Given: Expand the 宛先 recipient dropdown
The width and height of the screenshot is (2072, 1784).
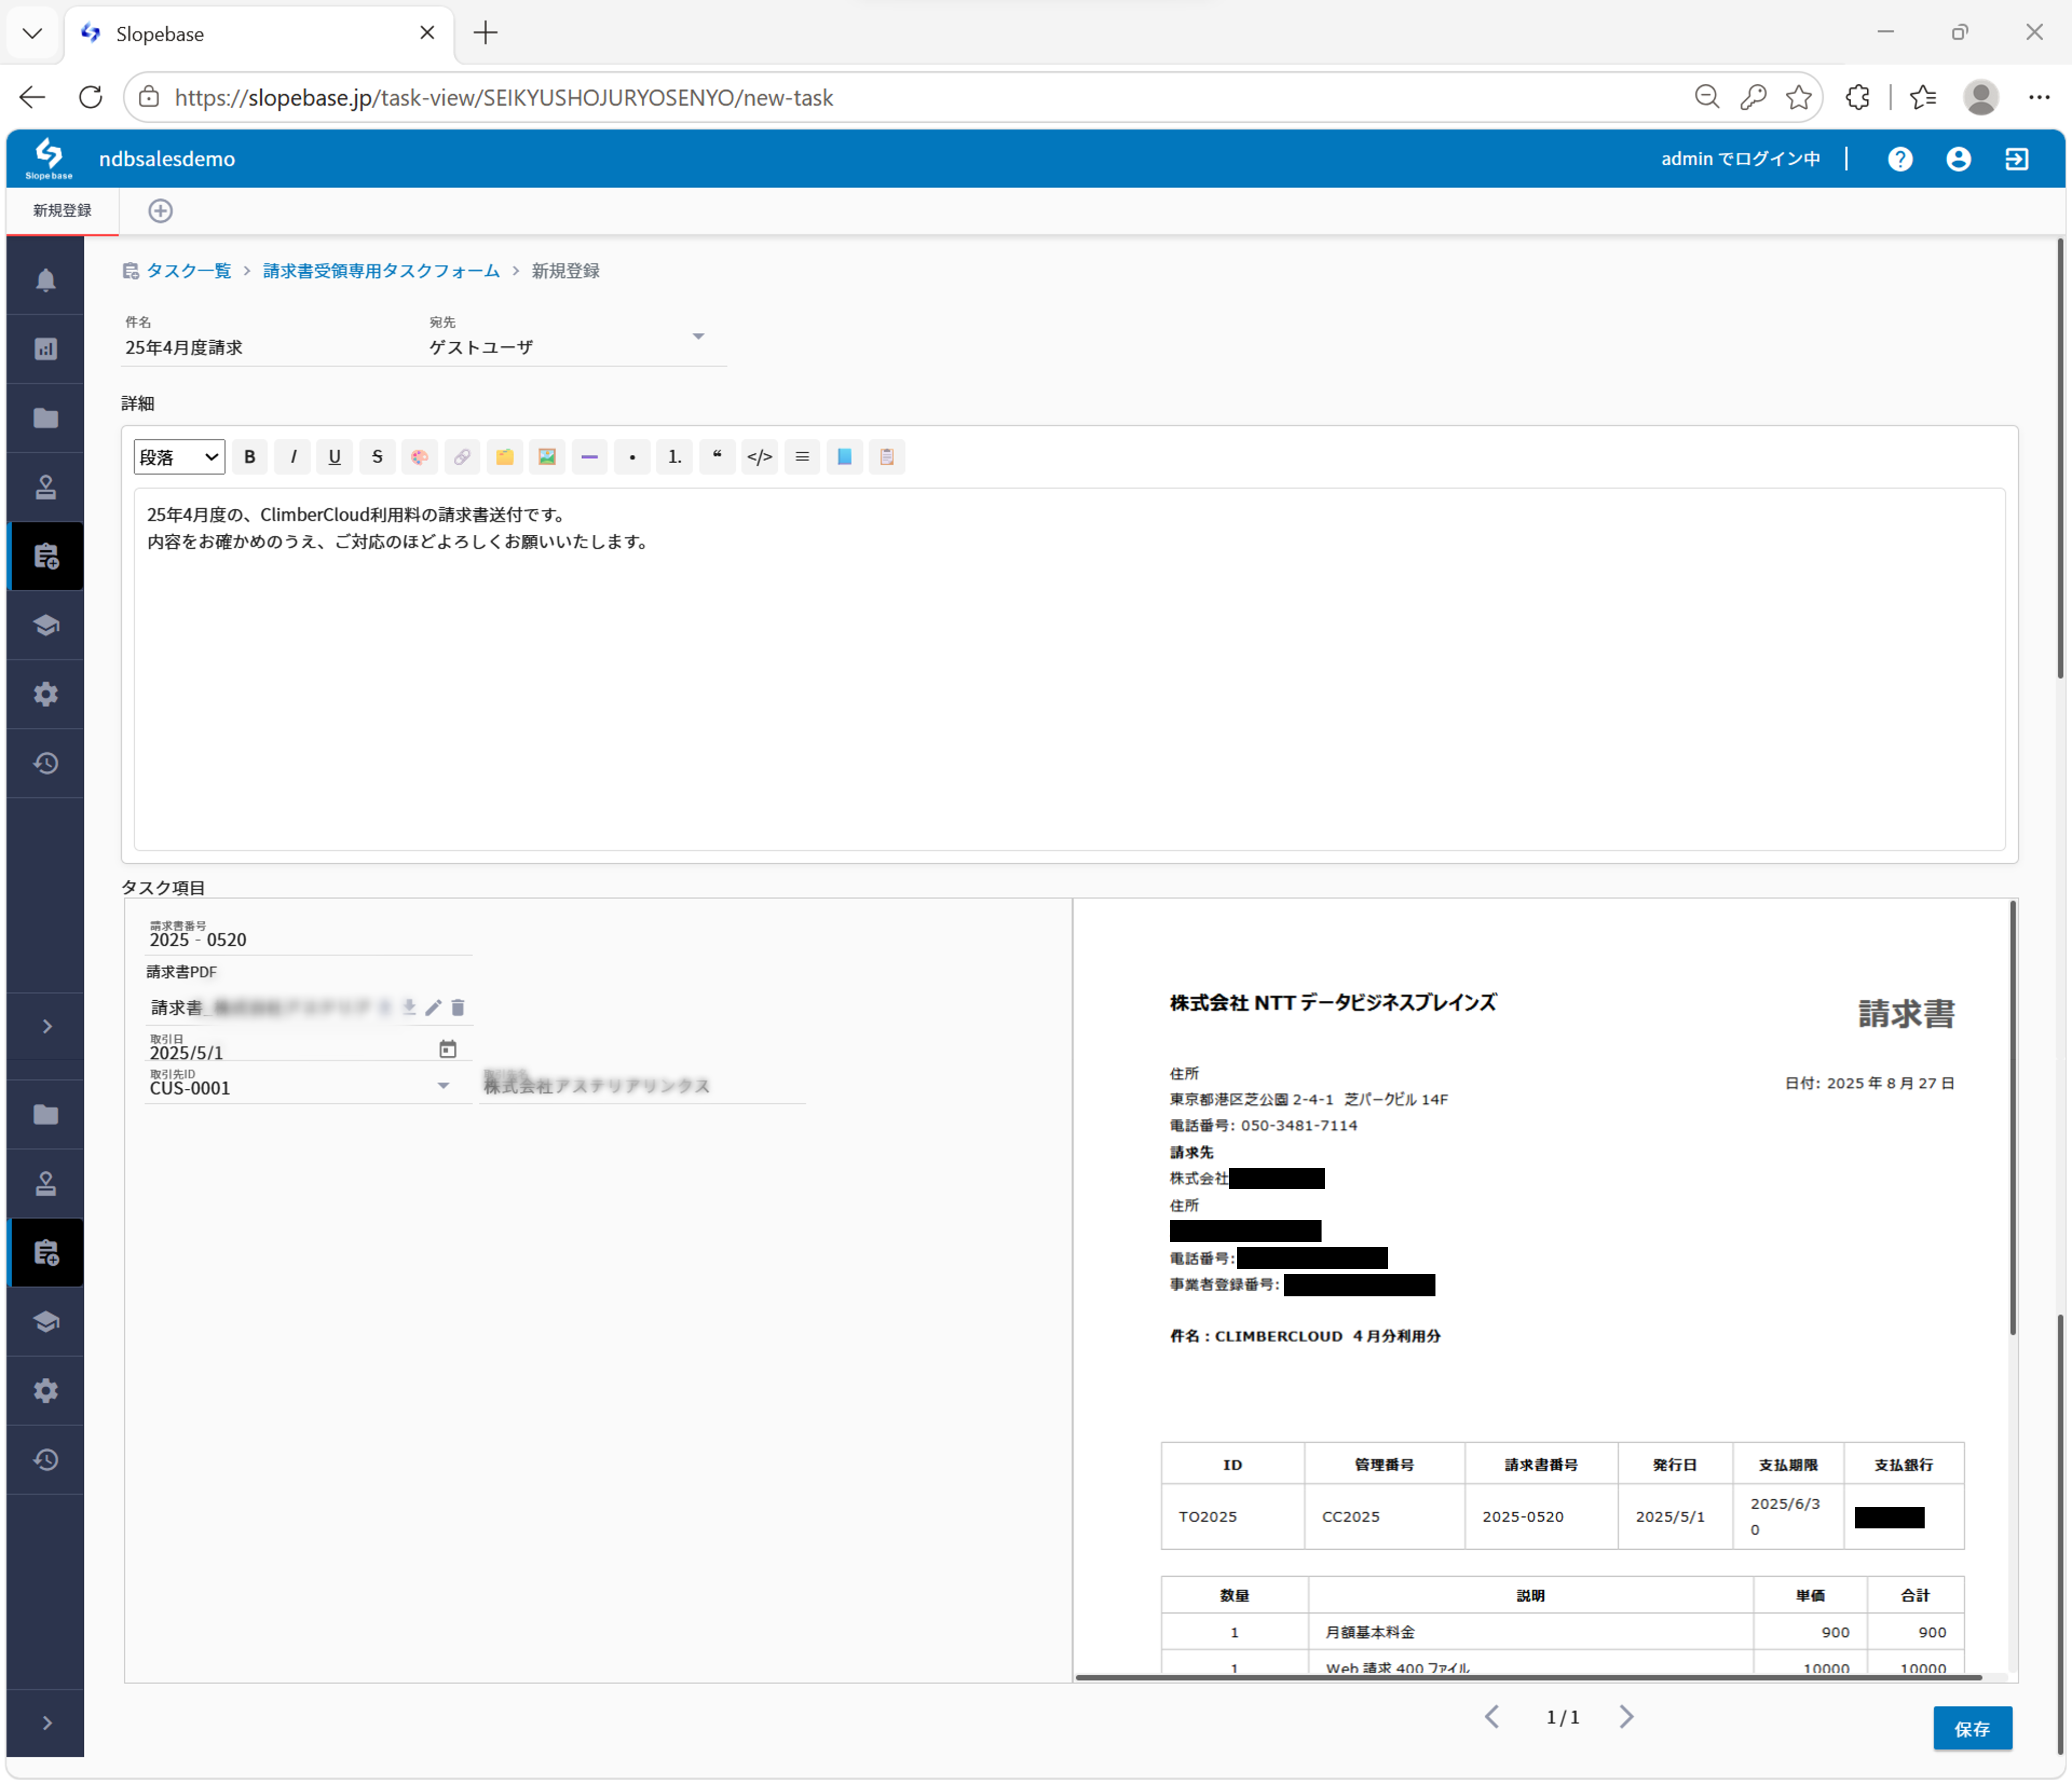Looking at the screenshot, I should pos(699,337).
